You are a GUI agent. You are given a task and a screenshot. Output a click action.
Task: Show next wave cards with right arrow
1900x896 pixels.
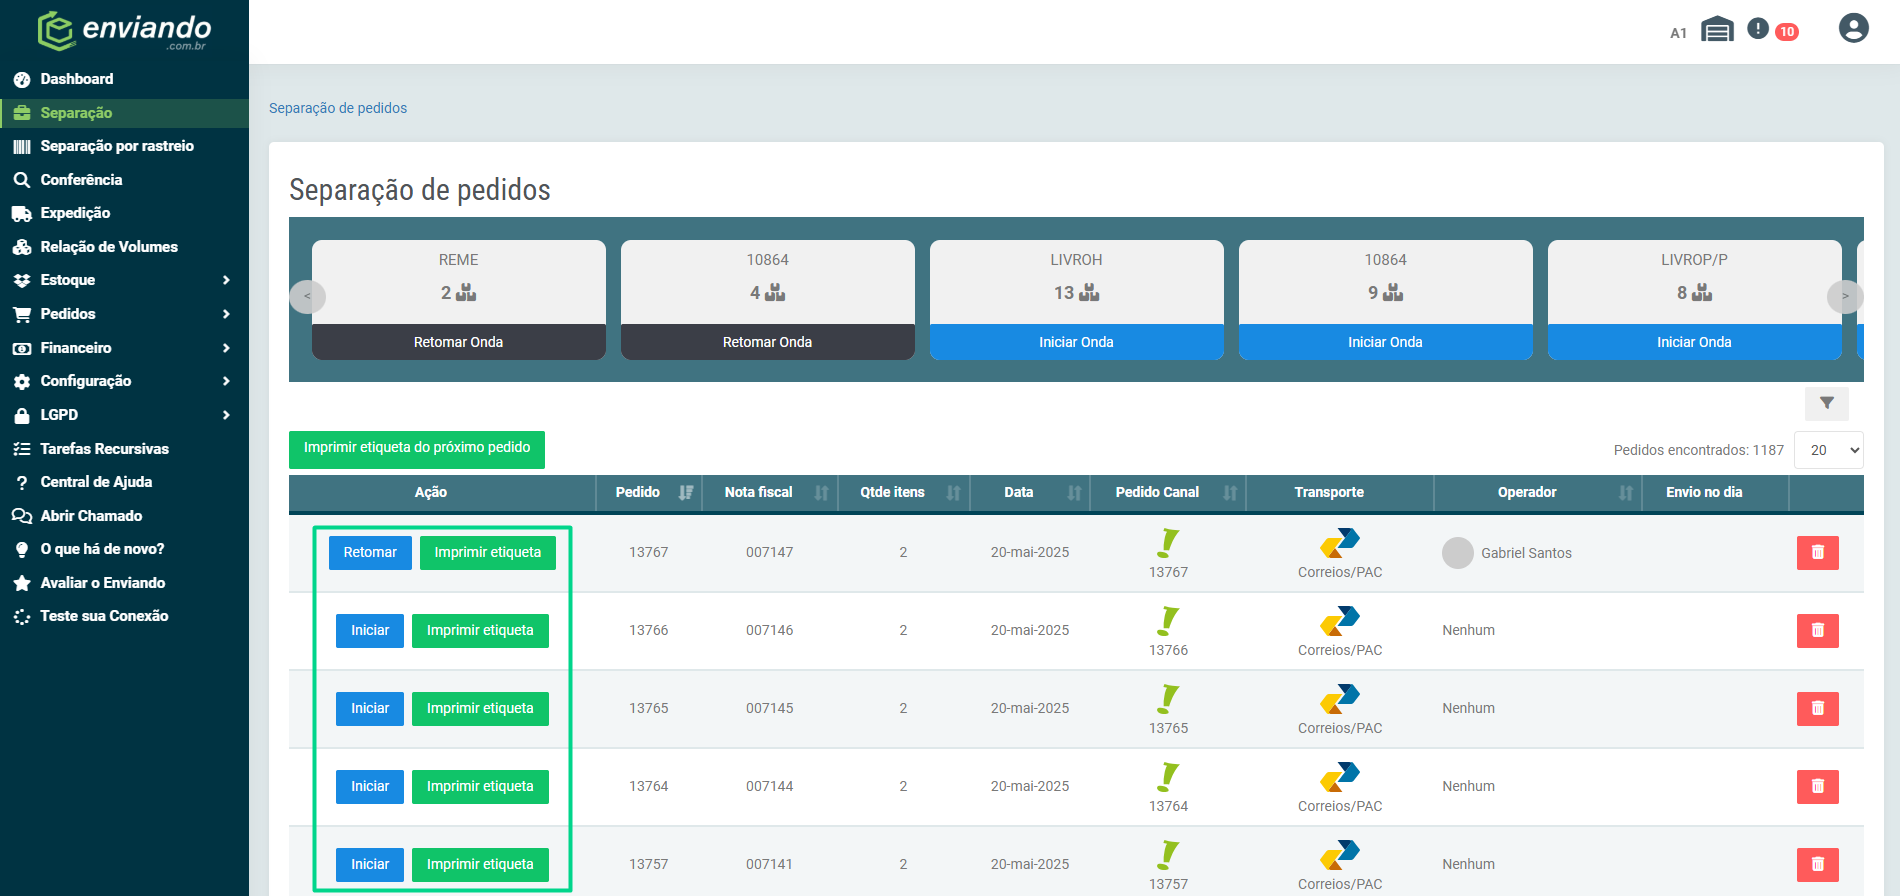coord(1845,296)
